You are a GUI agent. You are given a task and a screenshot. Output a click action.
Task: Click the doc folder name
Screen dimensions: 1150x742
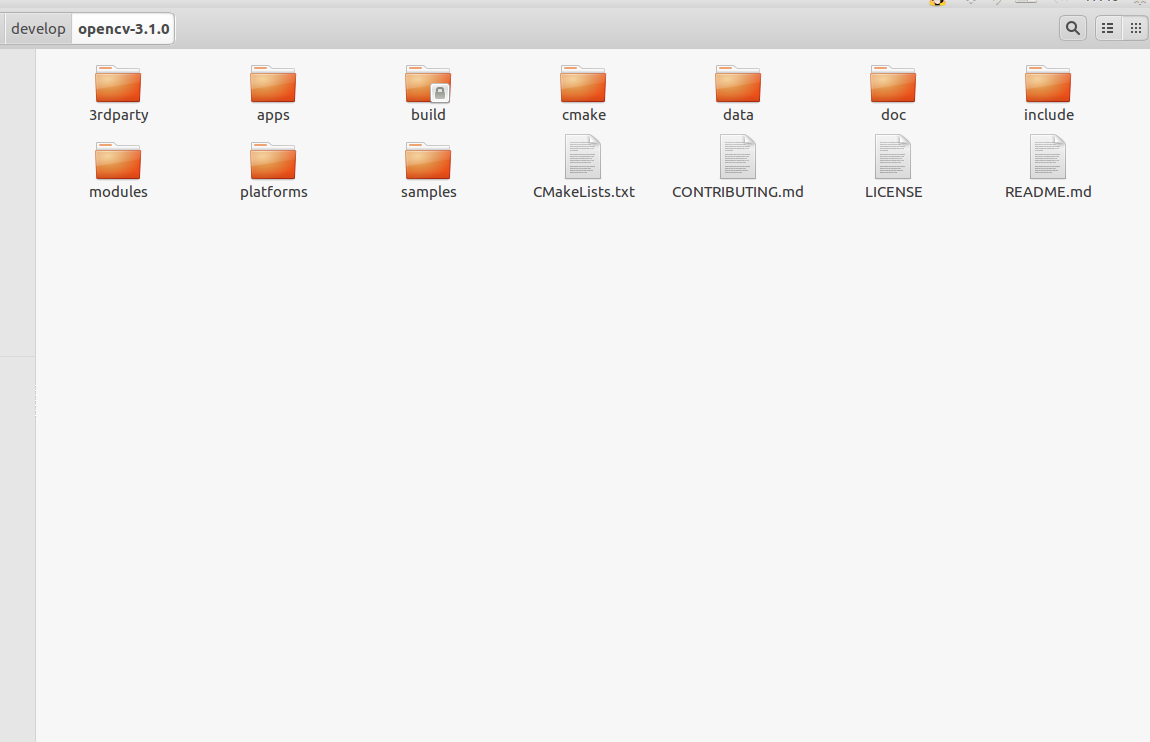[x=893, y=115]
